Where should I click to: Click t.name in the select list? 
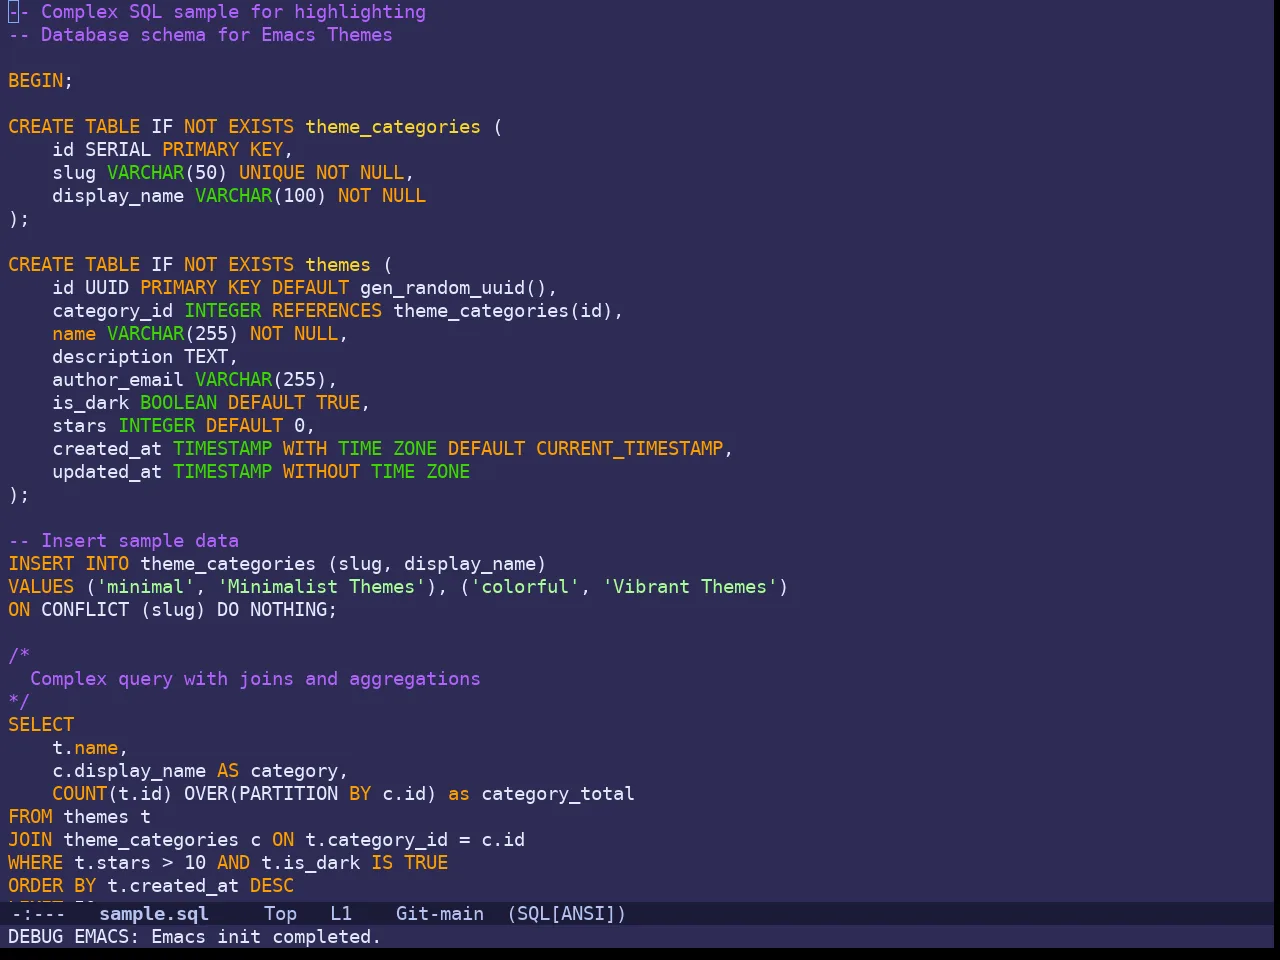(x=85, y=748)
